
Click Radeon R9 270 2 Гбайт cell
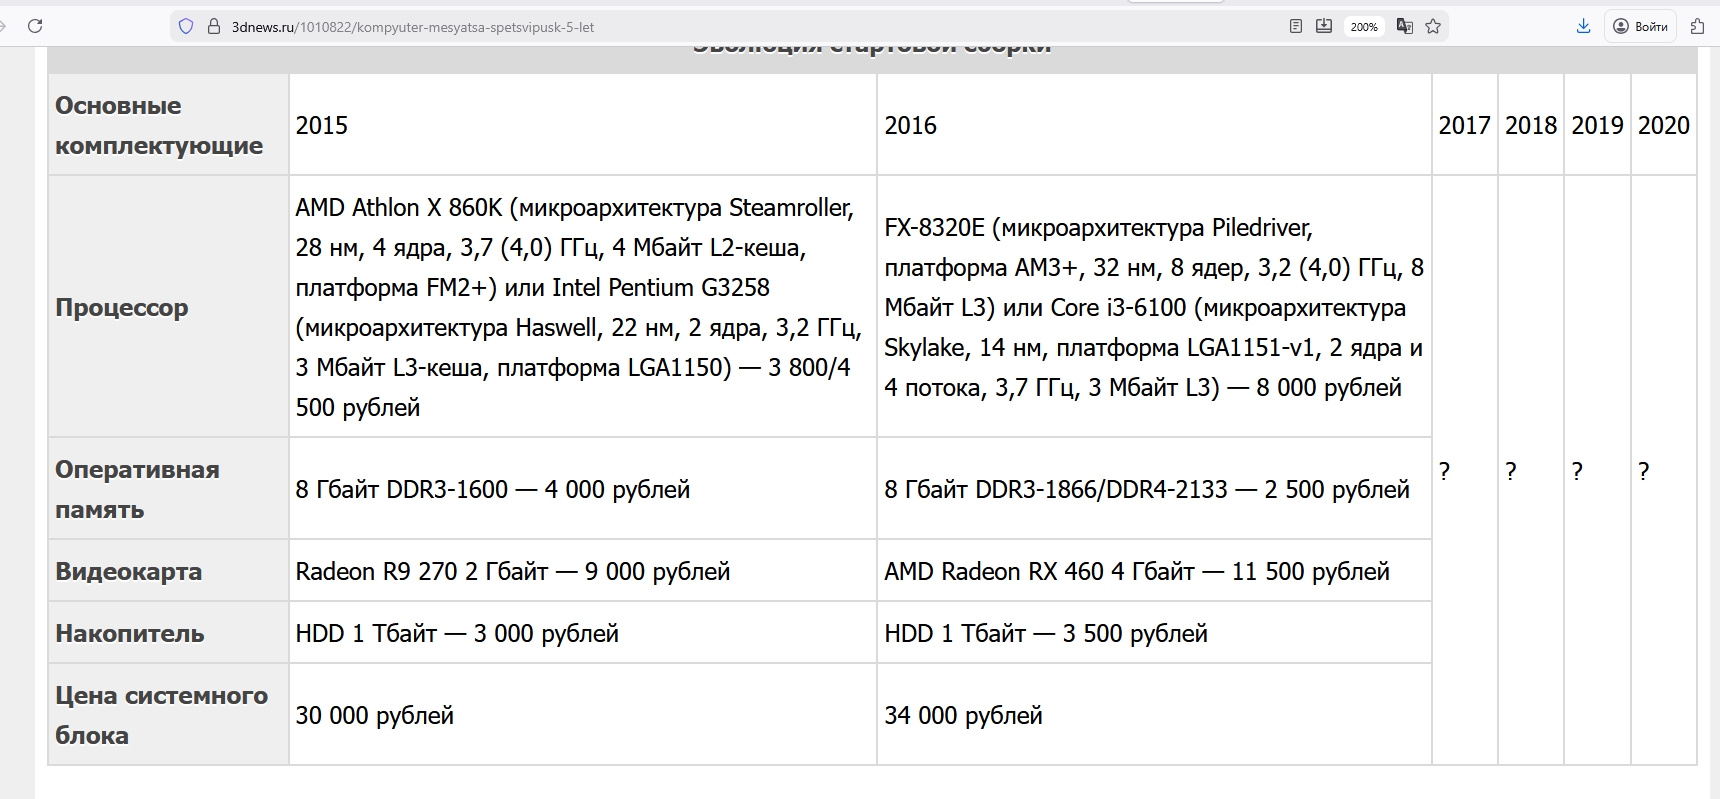(x=583, y=571)
